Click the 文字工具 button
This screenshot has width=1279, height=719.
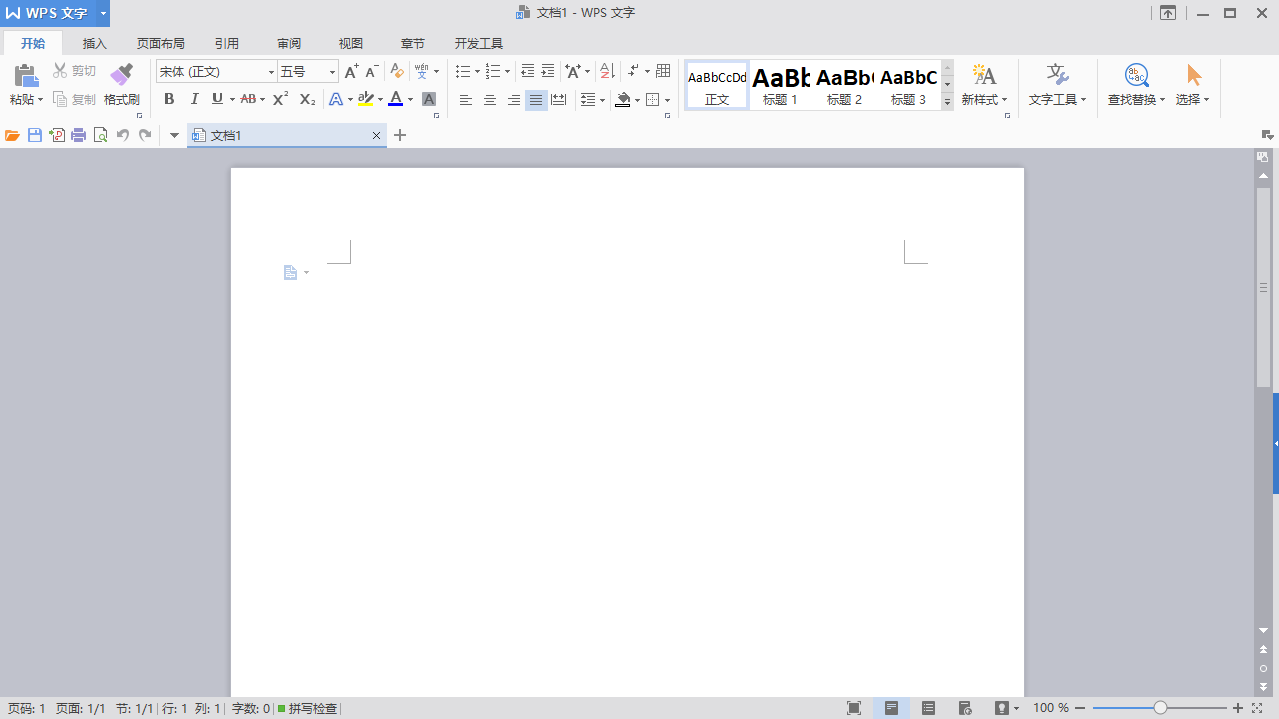[x=1057, y=85]
